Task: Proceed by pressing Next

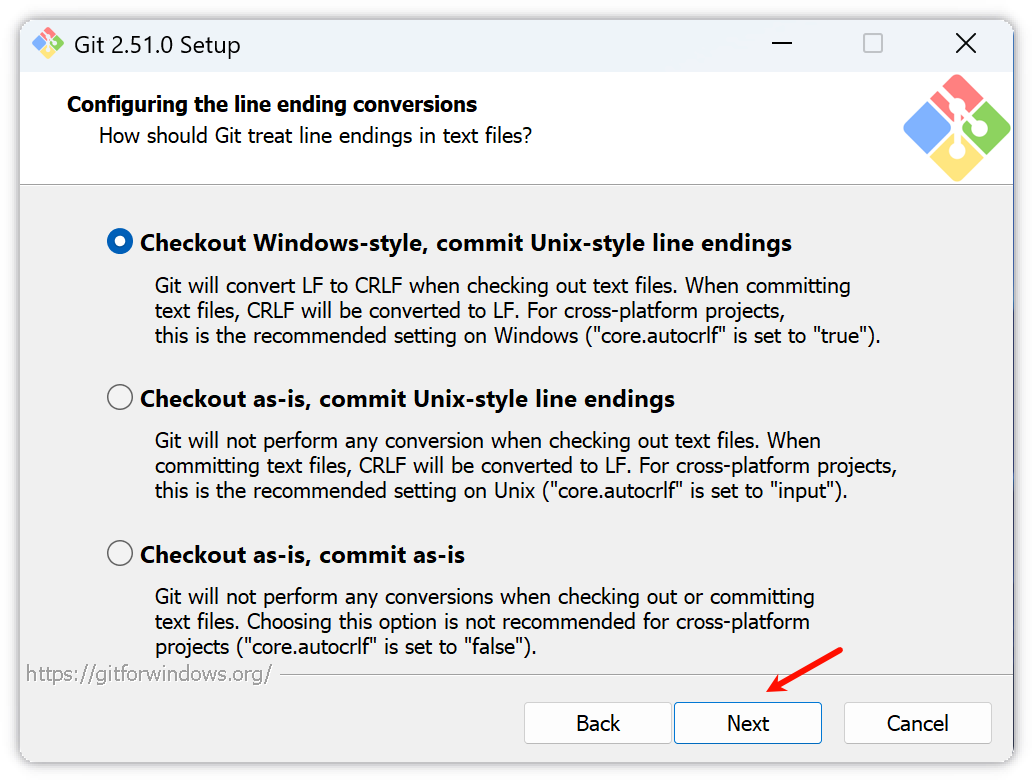Action: point(748,723)
